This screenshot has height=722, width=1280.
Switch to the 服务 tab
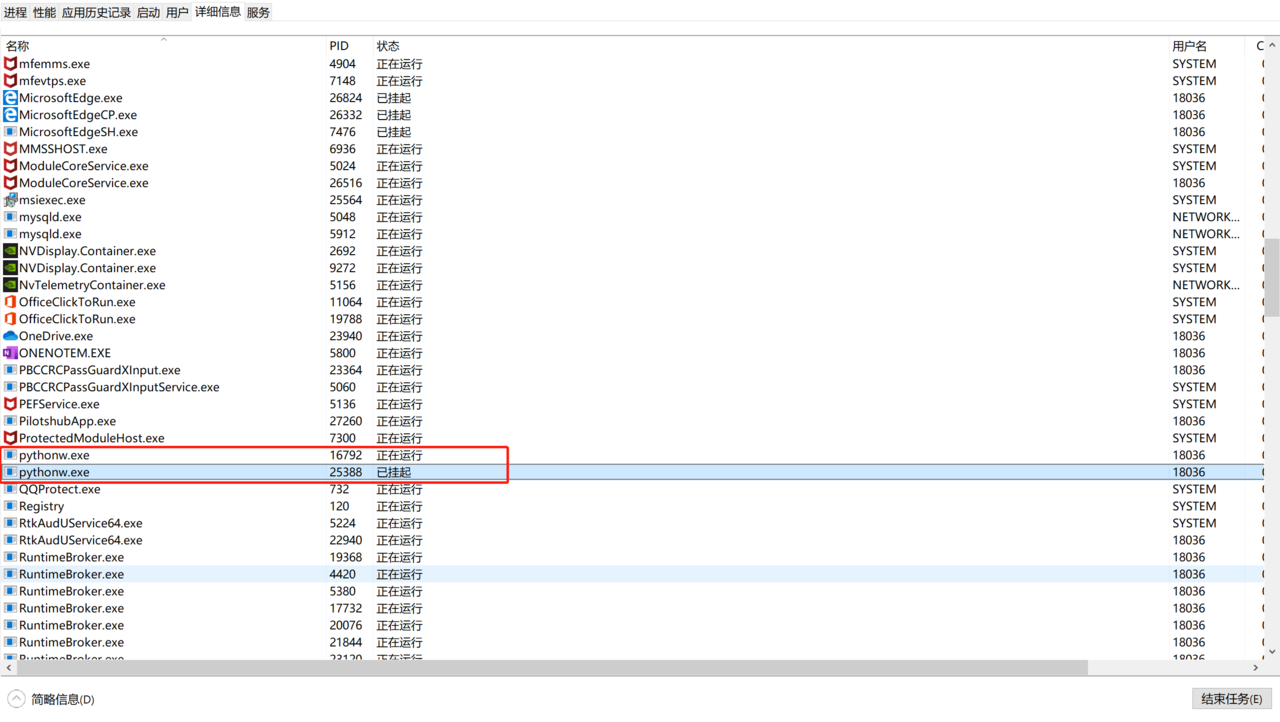258,12
